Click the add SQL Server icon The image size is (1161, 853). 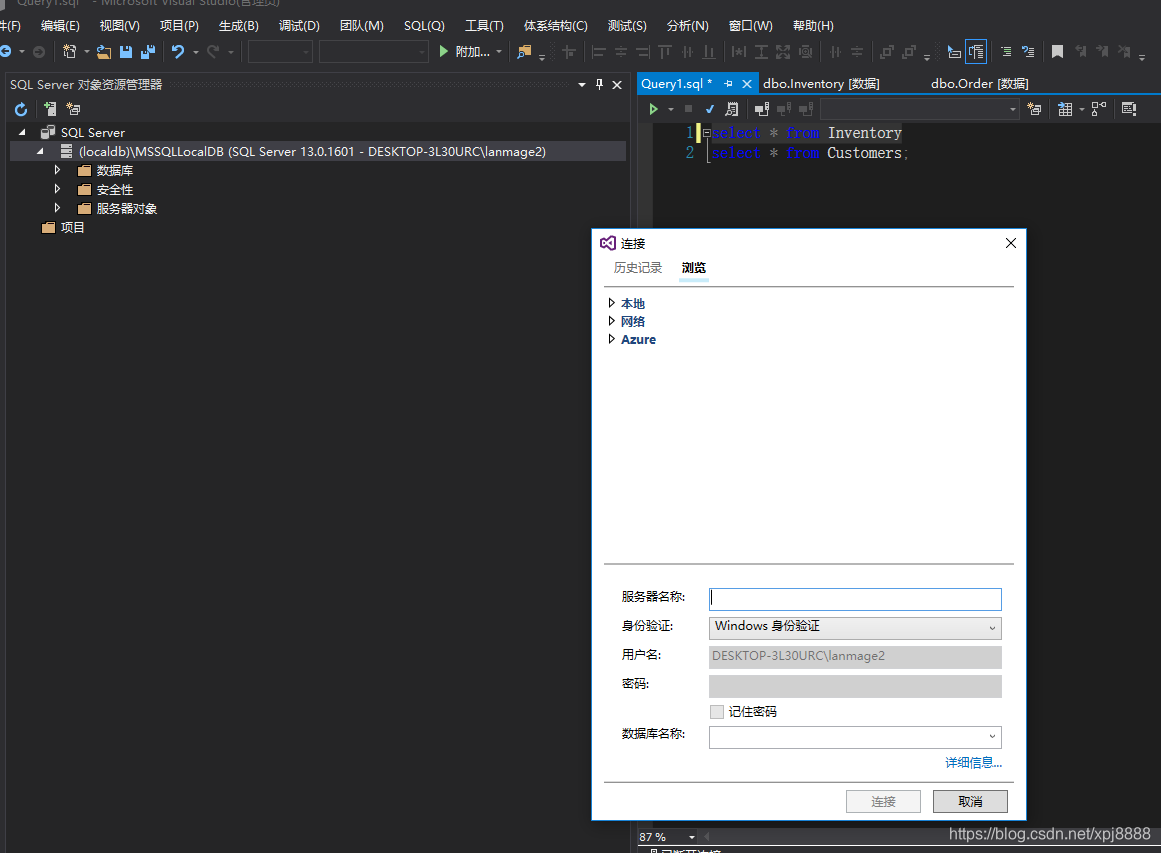(x=50, y=110)
